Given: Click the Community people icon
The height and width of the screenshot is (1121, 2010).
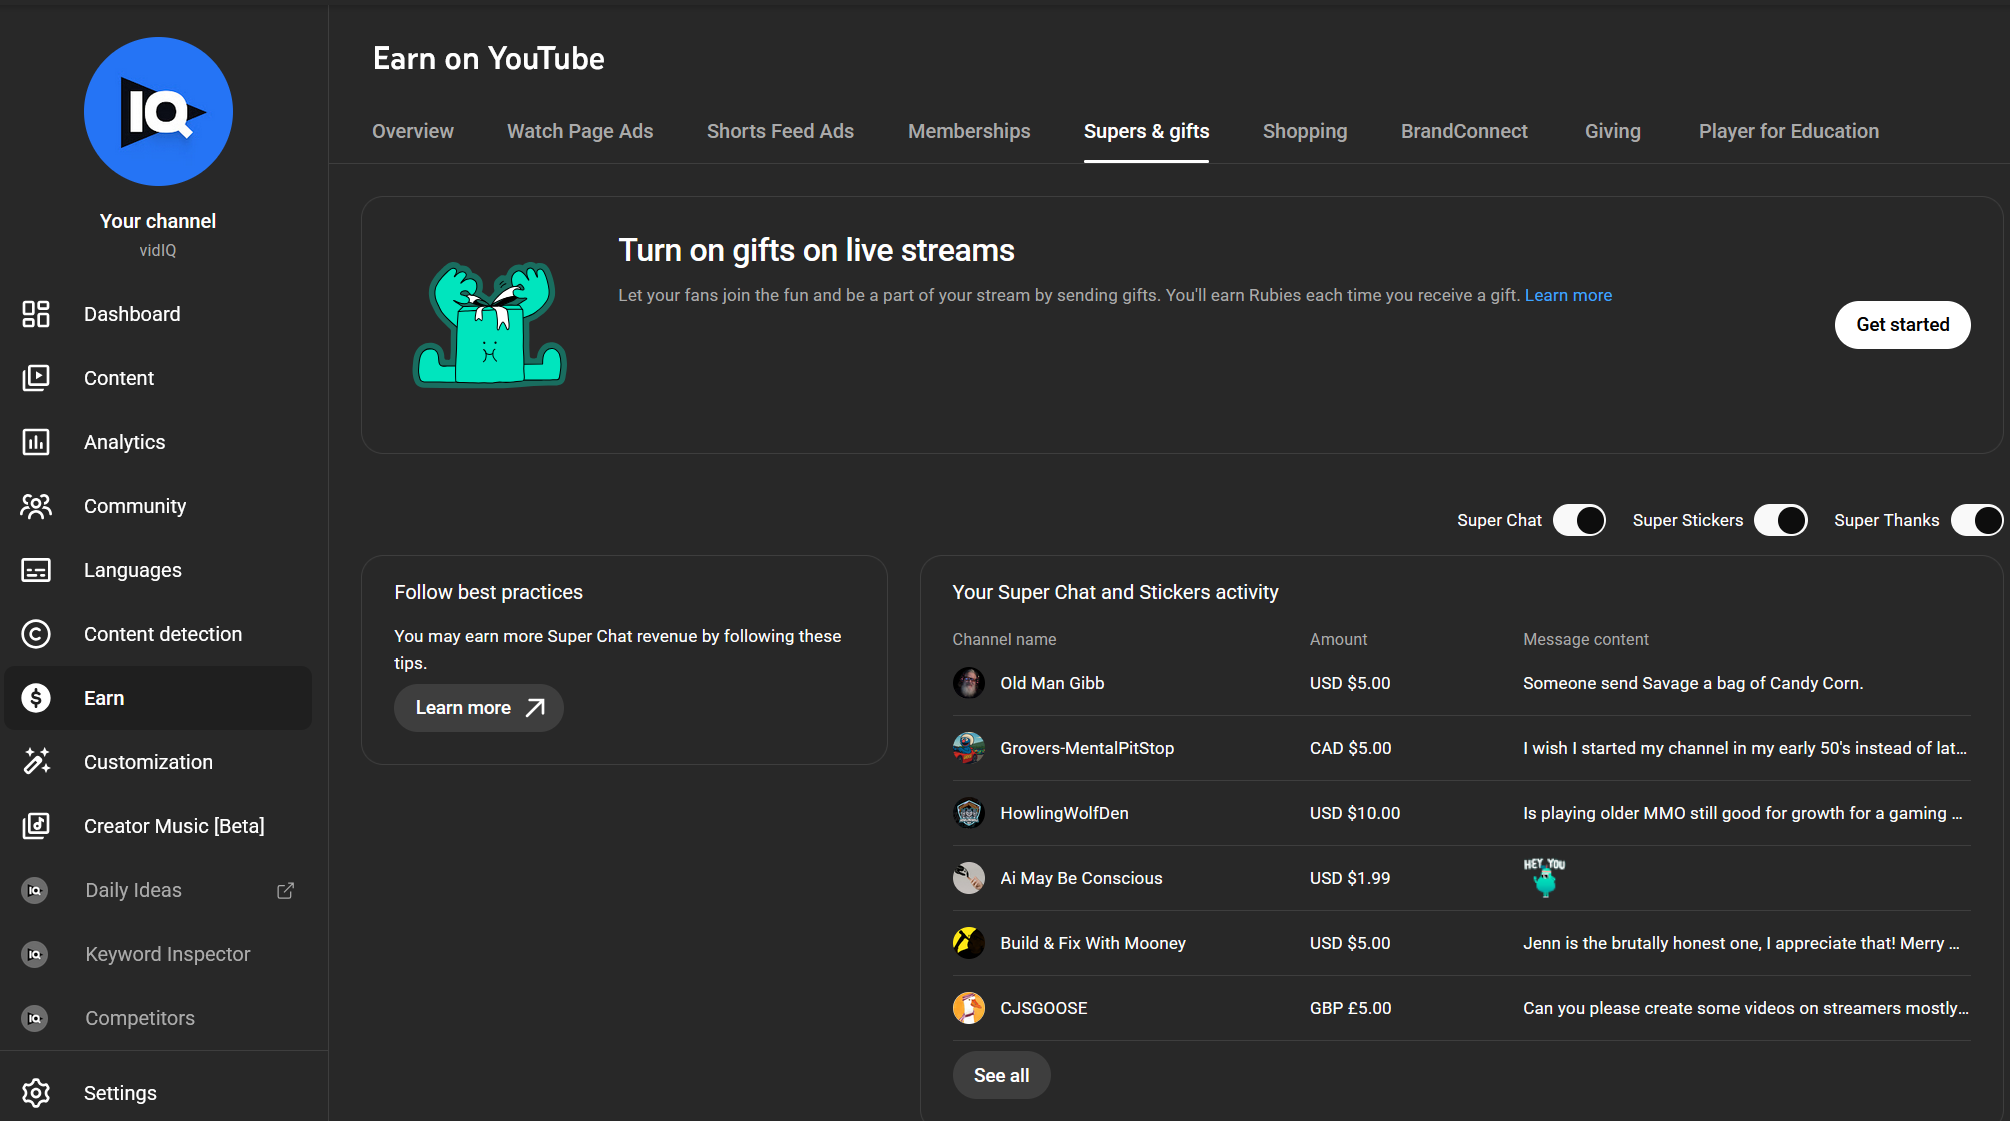Looking at the screenshot, I should (36, 506).
